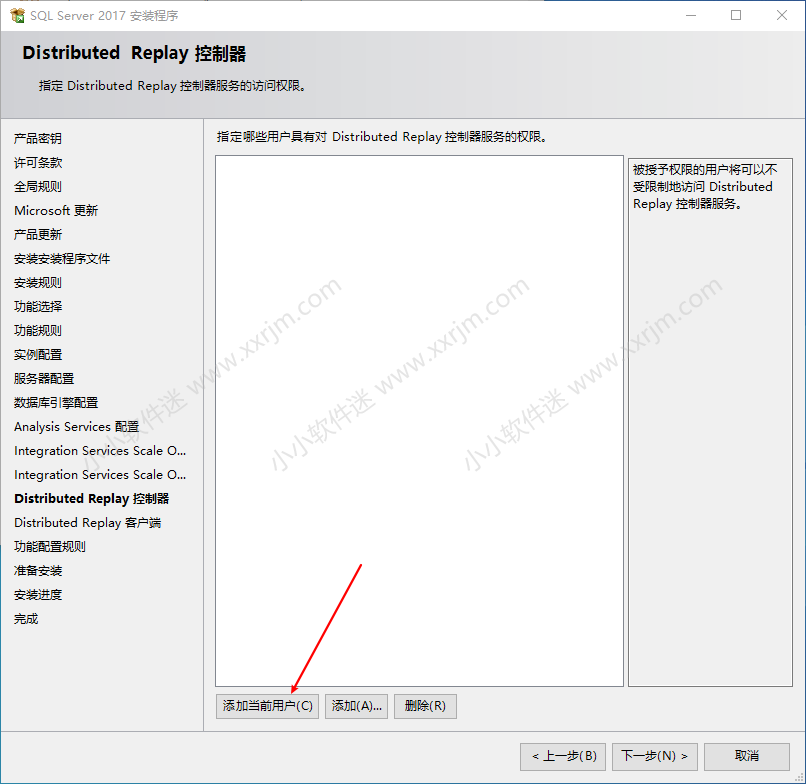
Task: Select 产品密钥 step in sidebar
Action: (38, 138)
